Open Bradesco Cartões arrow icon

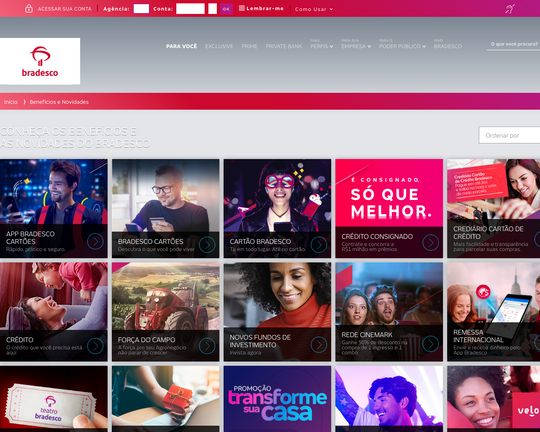click(207, 245)
